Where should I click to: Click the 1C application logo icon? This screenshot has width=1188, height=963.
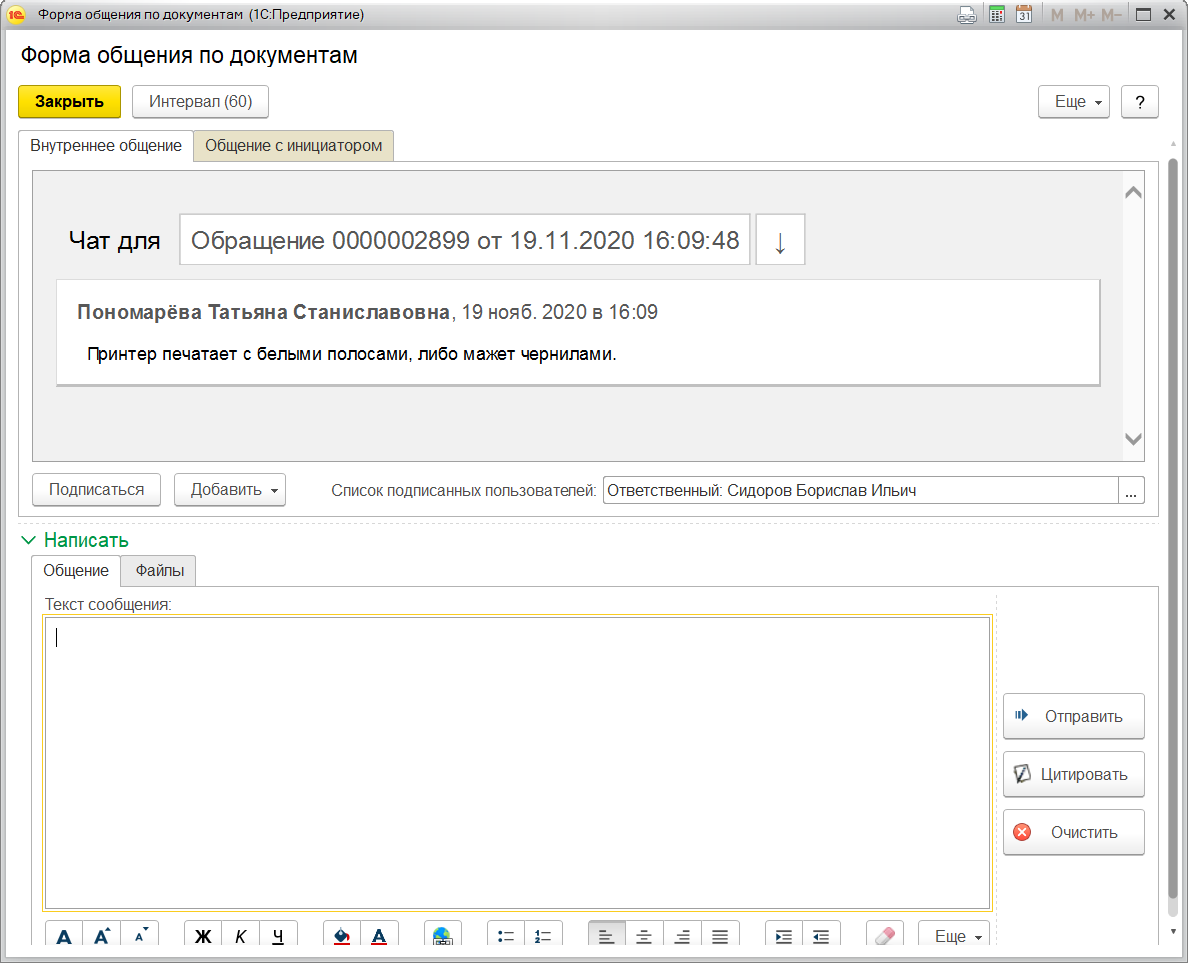tap(16, 14)
